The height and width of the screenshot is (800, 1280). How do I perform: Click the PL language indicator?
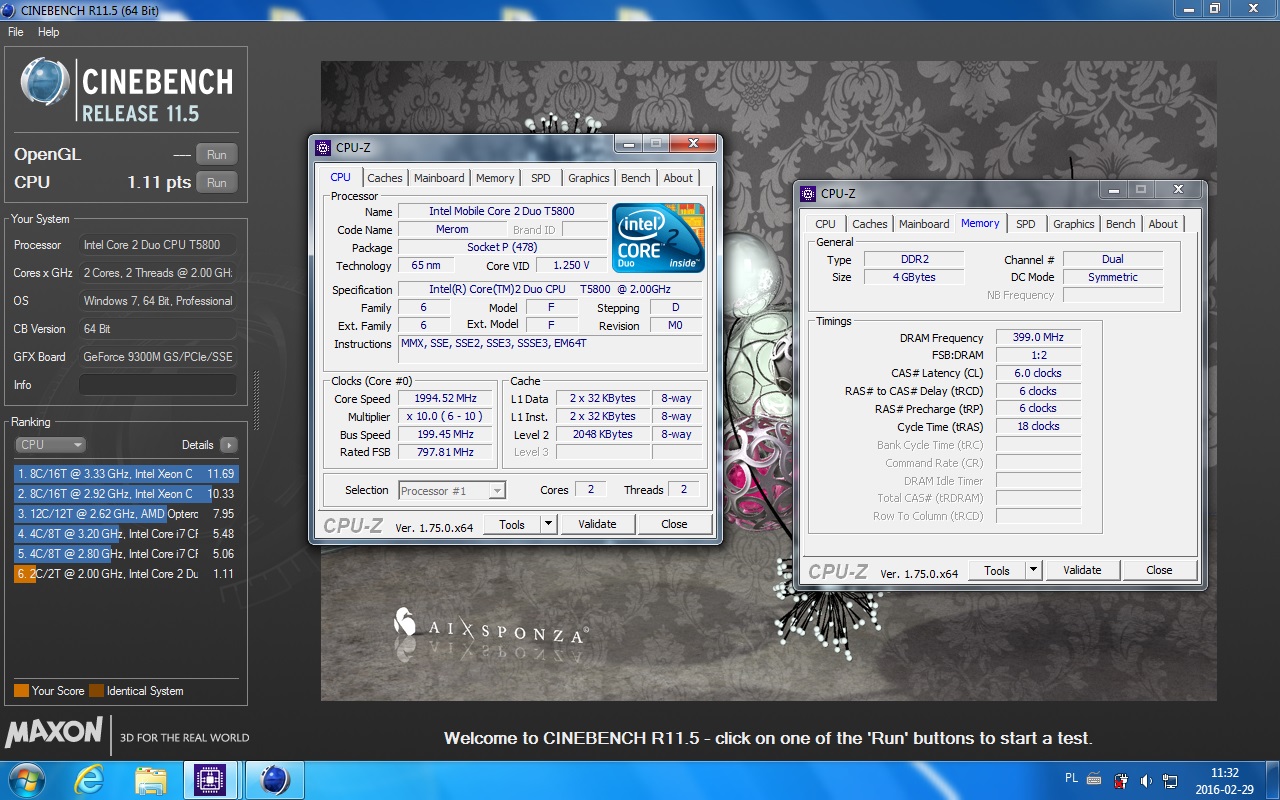tap(1072, 778)
